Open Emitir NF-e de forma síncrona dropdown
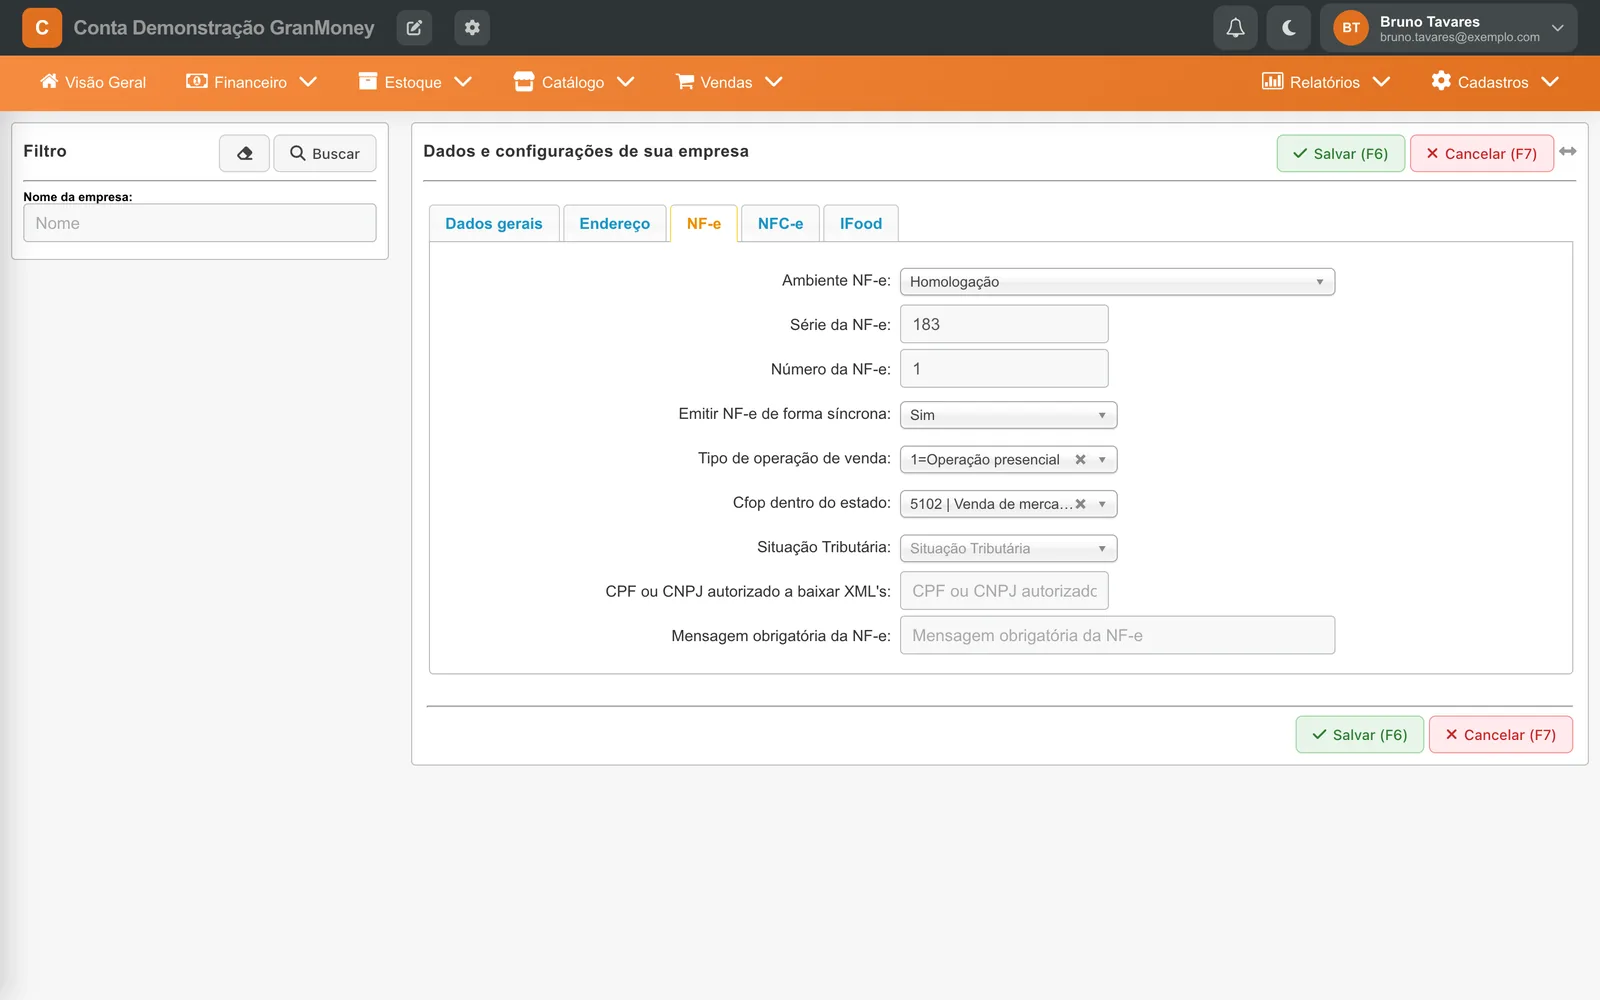Image resolution: width=1600 pixels, height=1000 pixels. (x=1008, y=415)
